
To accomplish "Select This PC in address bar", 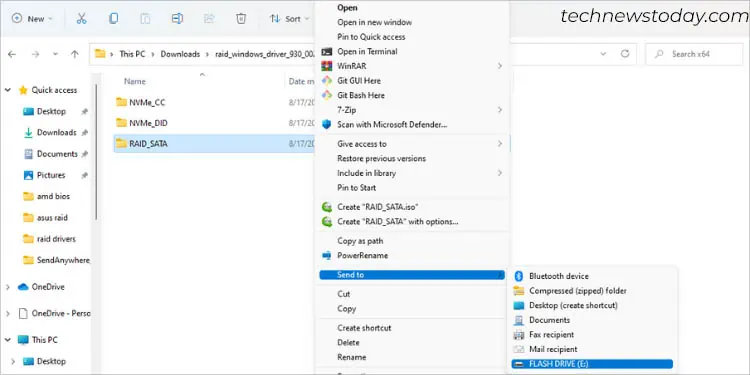I will pos(132,54).
